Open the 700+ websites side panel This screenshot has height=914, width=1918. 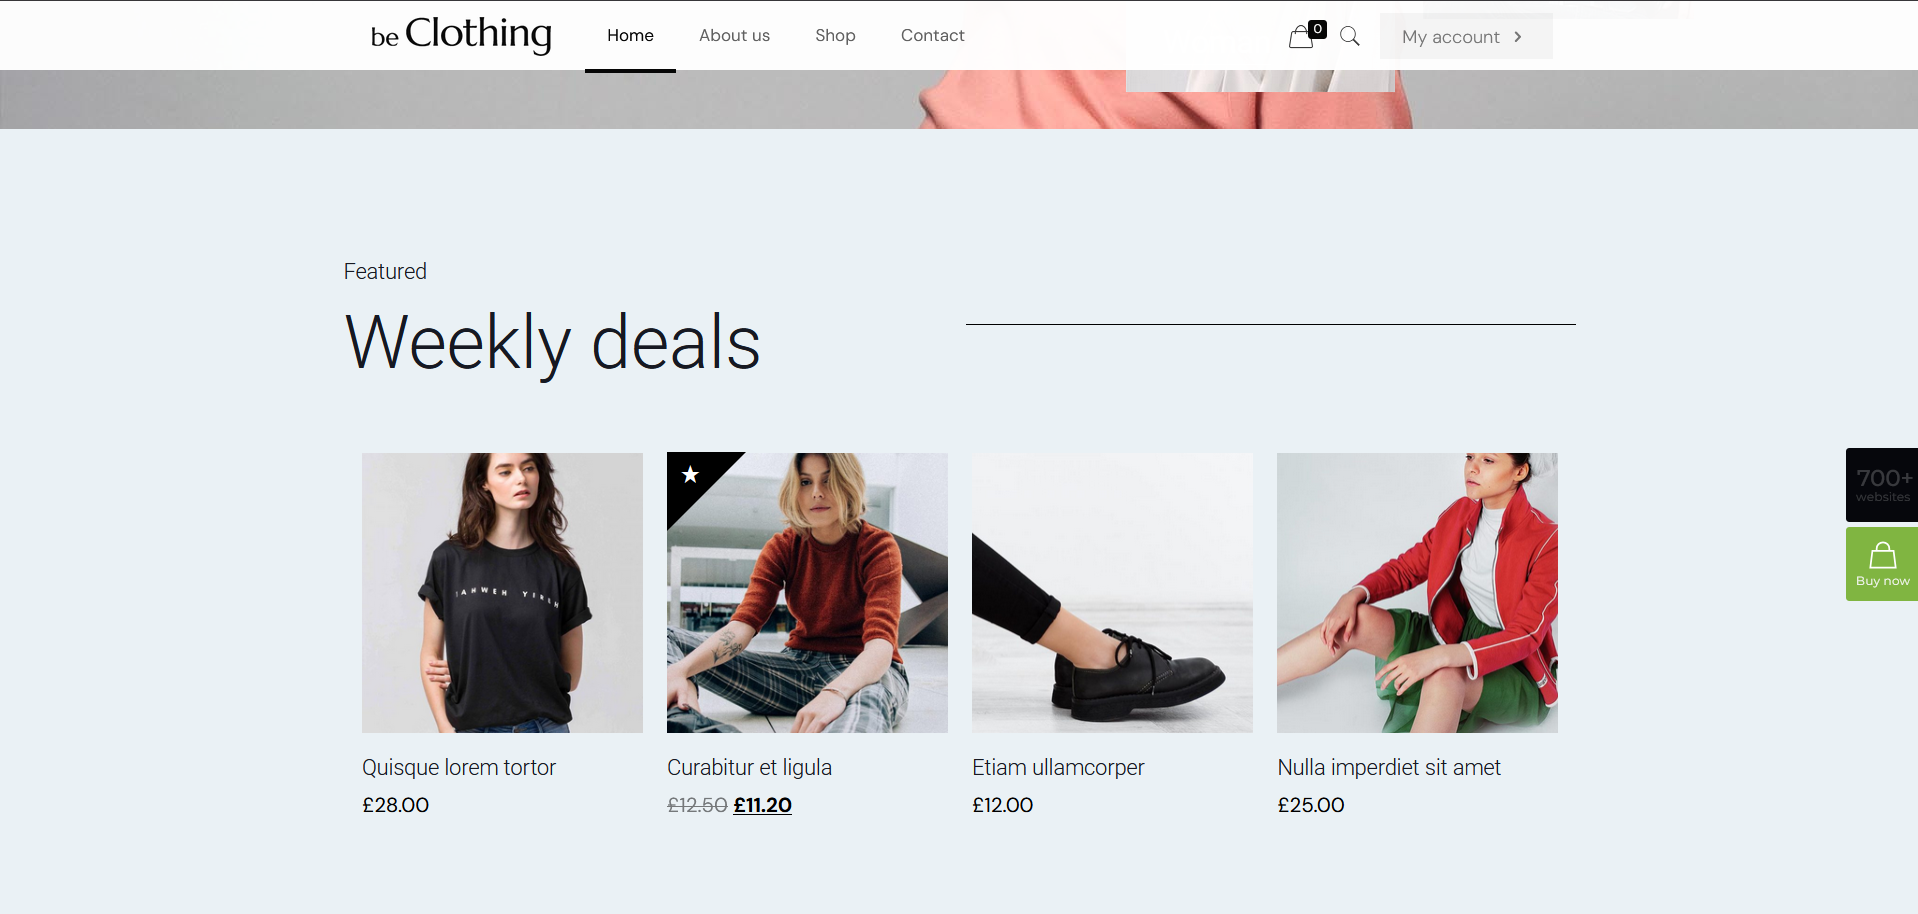1882,484
